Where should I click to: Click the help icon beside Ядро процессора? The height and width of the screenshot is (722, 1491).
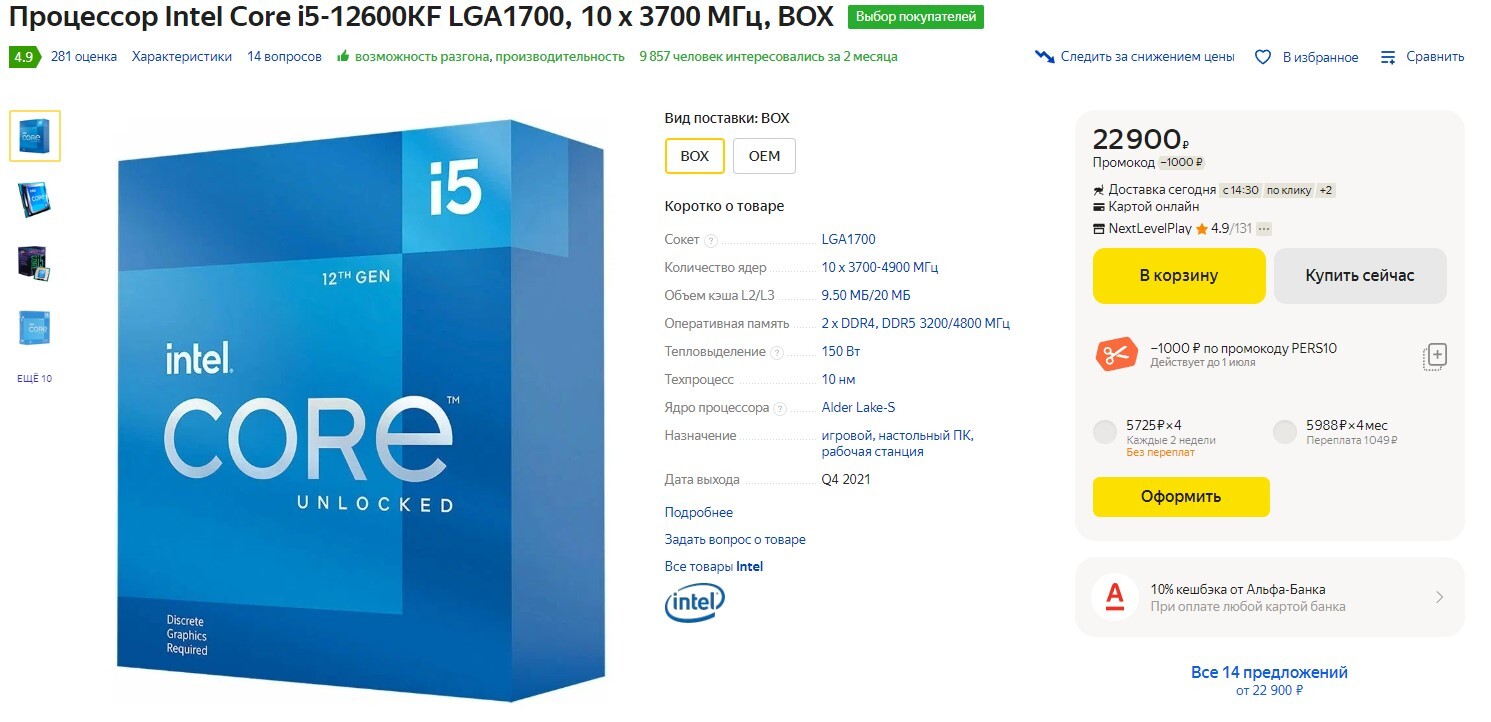tap(780, 408)
